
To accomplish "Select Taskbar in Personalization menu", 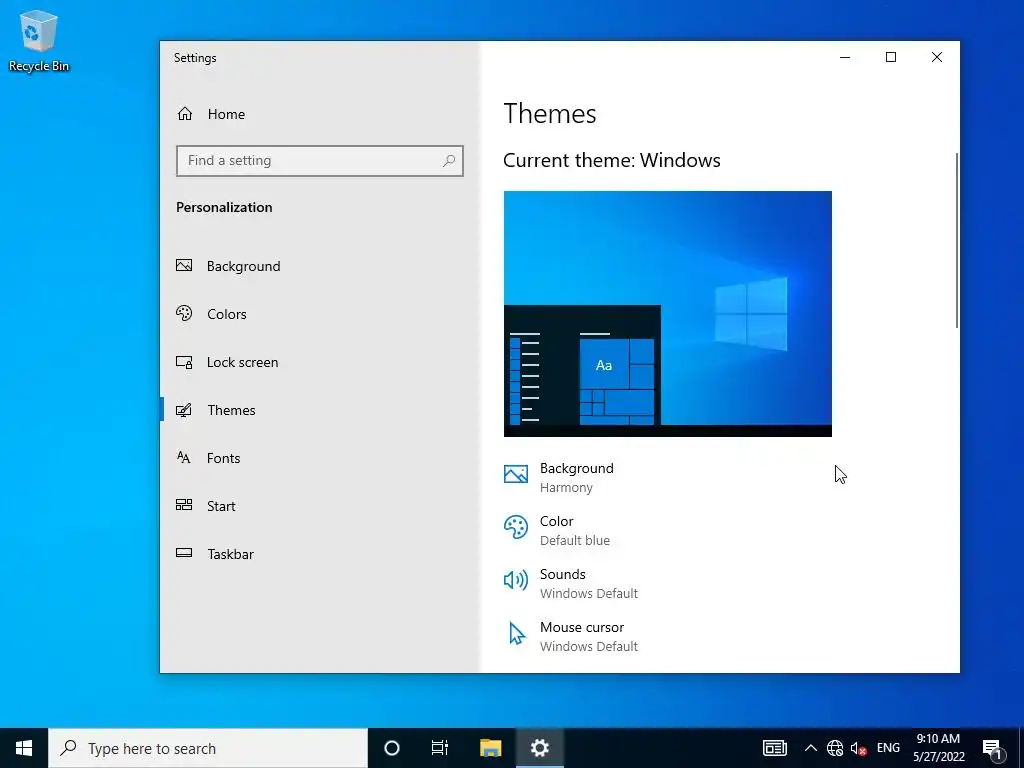I will coord(319,554).
